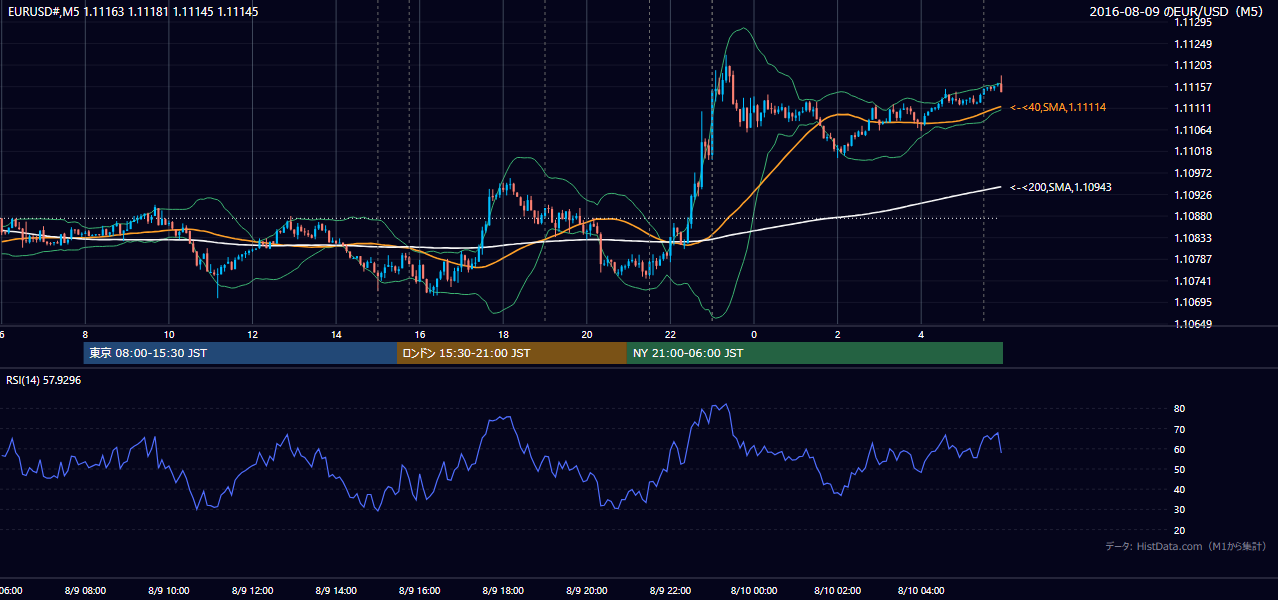Image resolution: width=1278 pixels, height=600 pixels.
Task: Click the 8/9 08:00 date label
Action: 85,591
